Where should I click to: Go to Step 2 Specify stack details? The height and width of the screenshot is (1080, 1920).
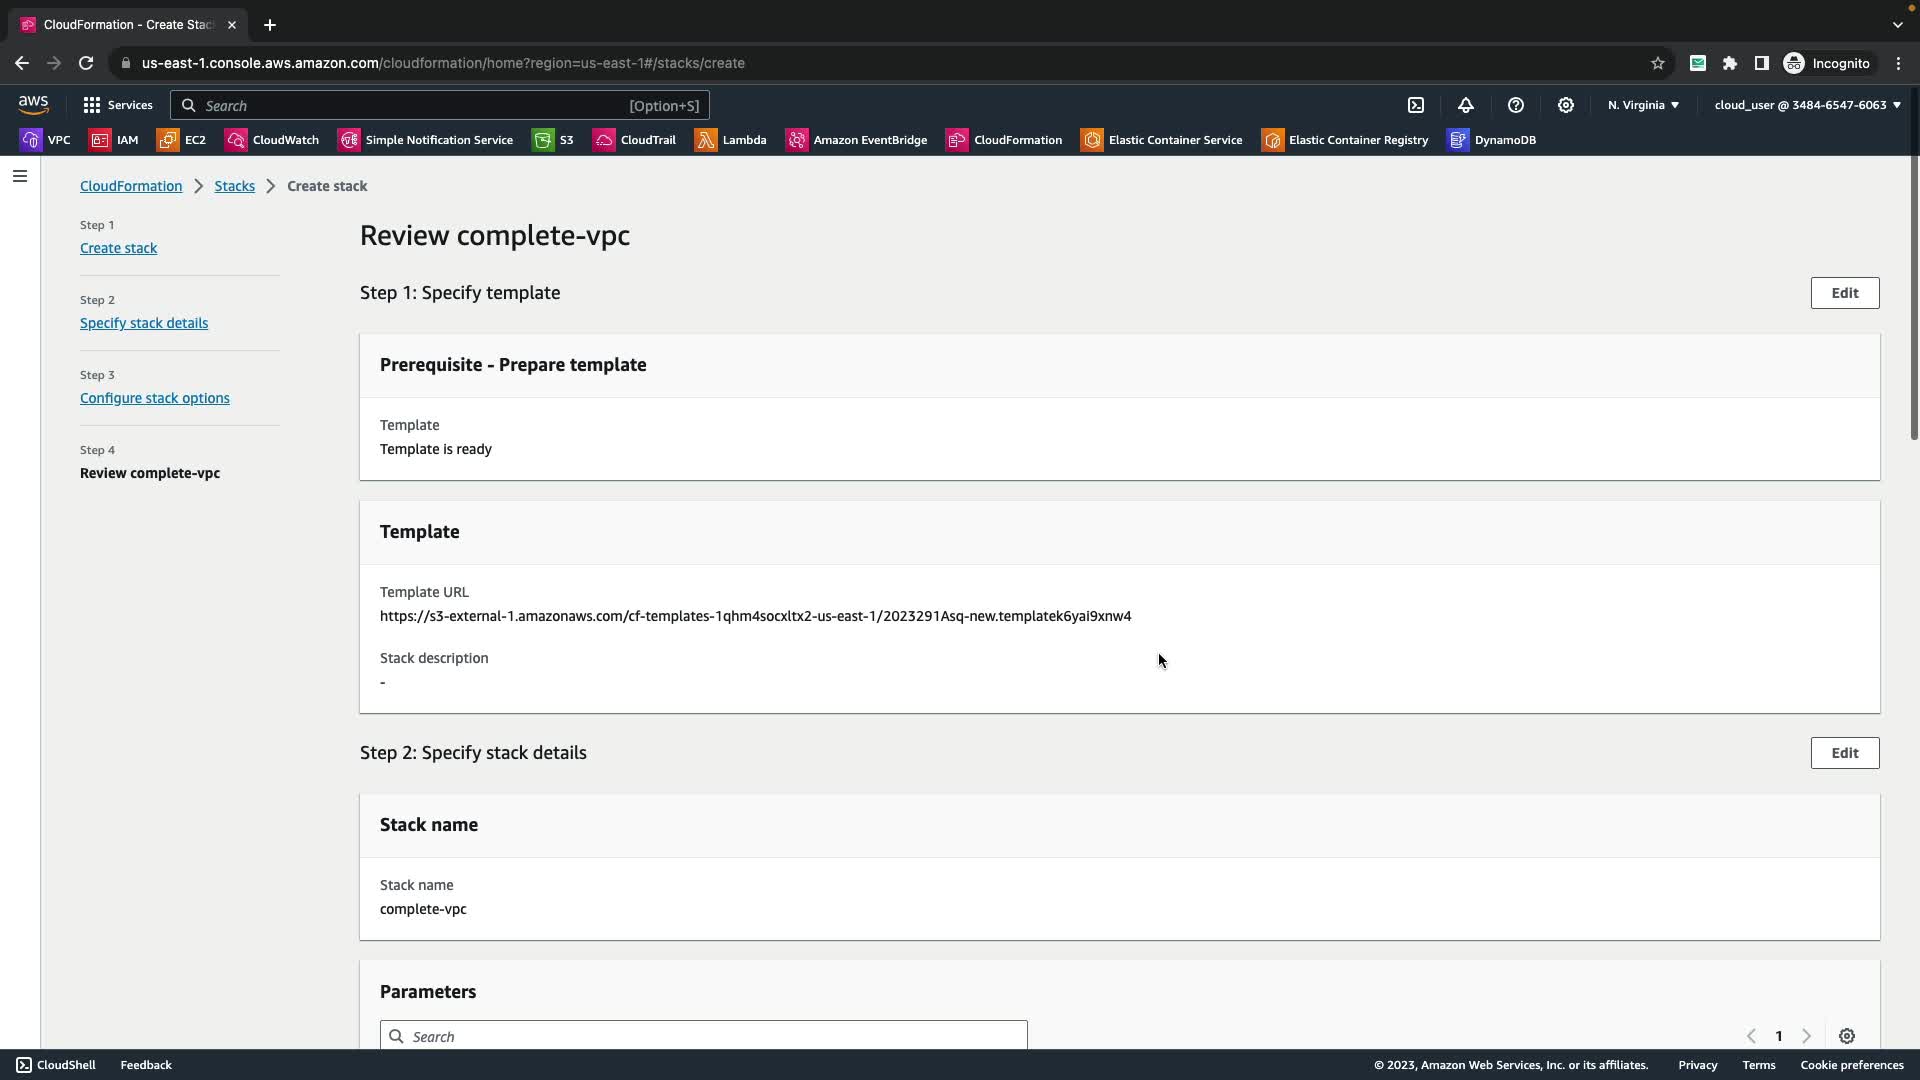tap(144, 323)
